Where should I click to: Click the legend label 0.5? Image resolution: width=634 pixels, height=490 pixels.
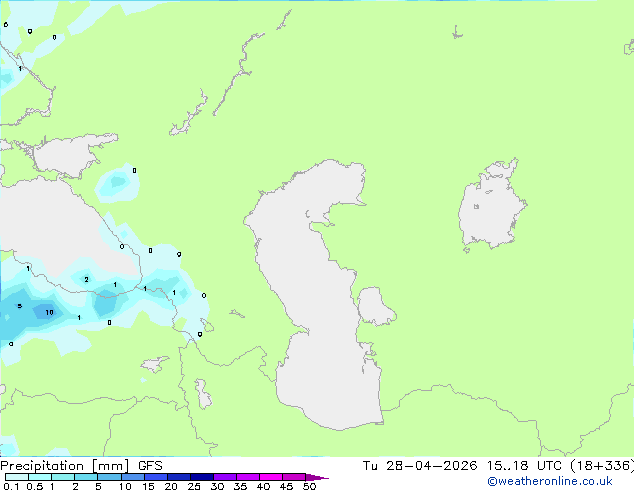pos(35,486)
